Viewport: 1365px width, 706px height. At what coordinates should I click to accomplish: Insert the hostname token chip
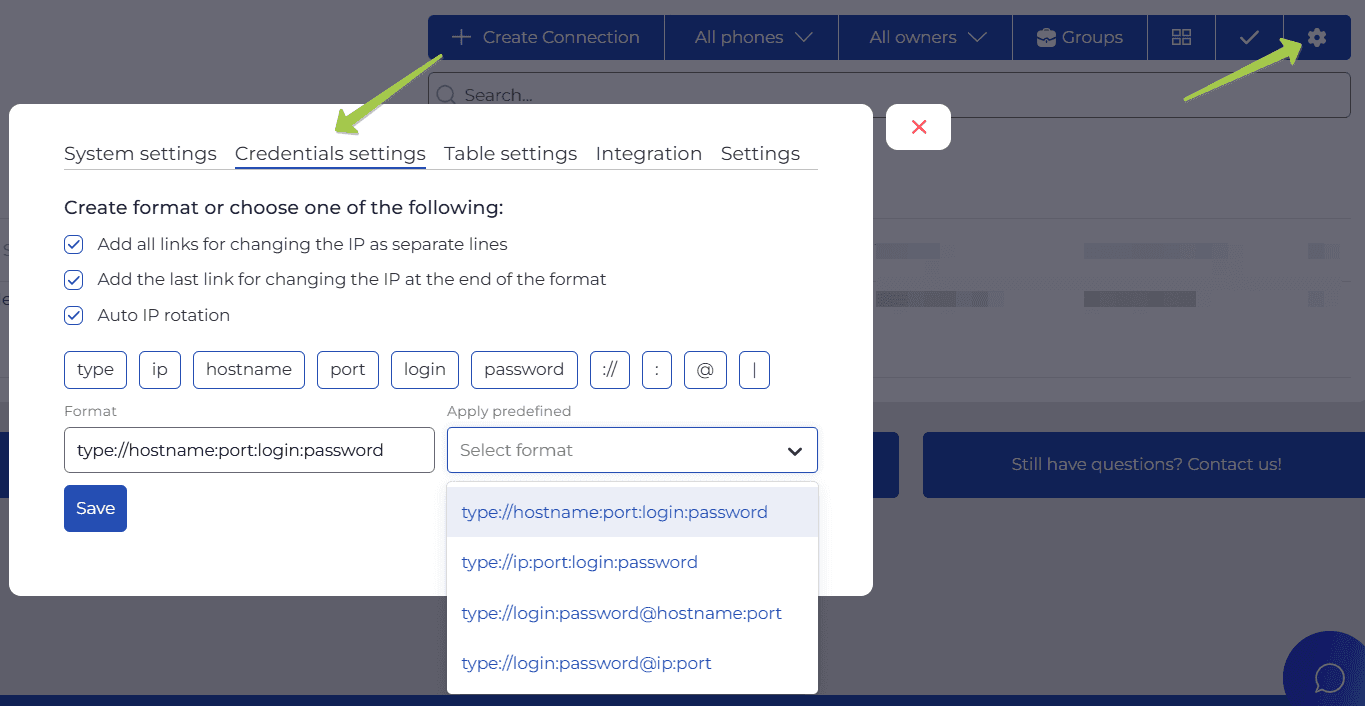(248, 370)
